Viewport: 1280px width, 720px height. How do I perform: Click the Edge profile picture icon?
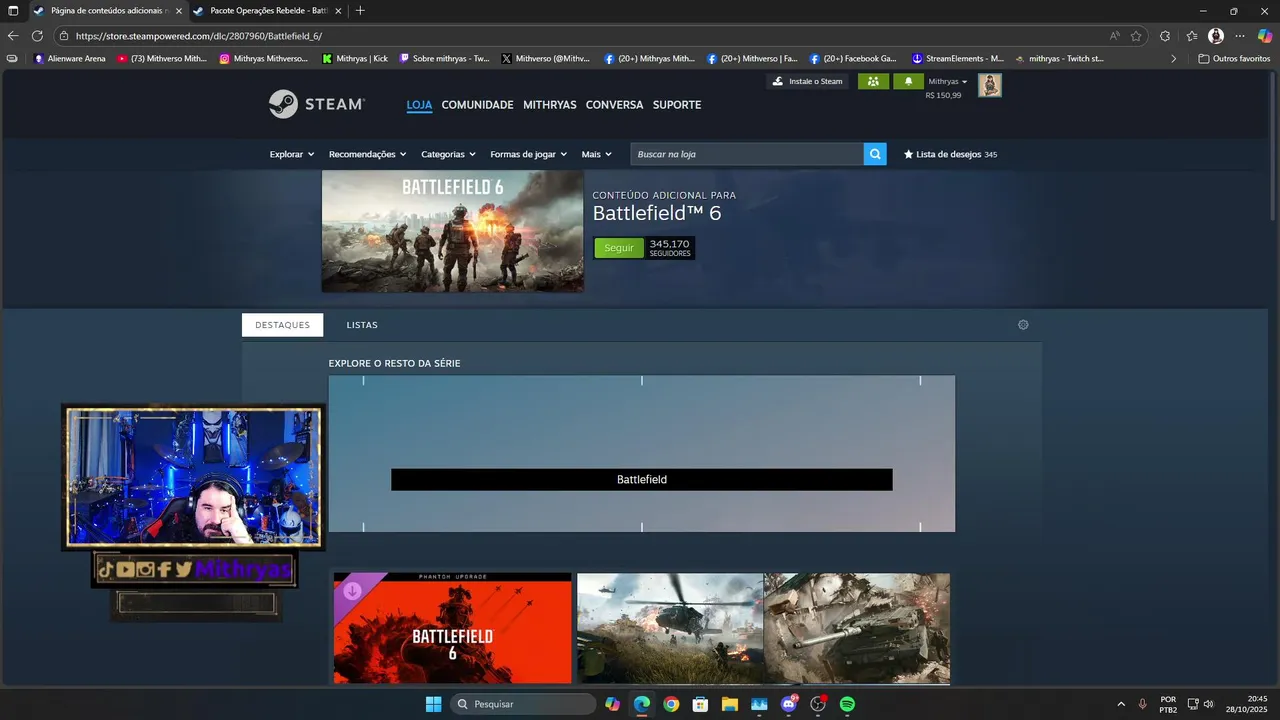tap(1216, 36)
